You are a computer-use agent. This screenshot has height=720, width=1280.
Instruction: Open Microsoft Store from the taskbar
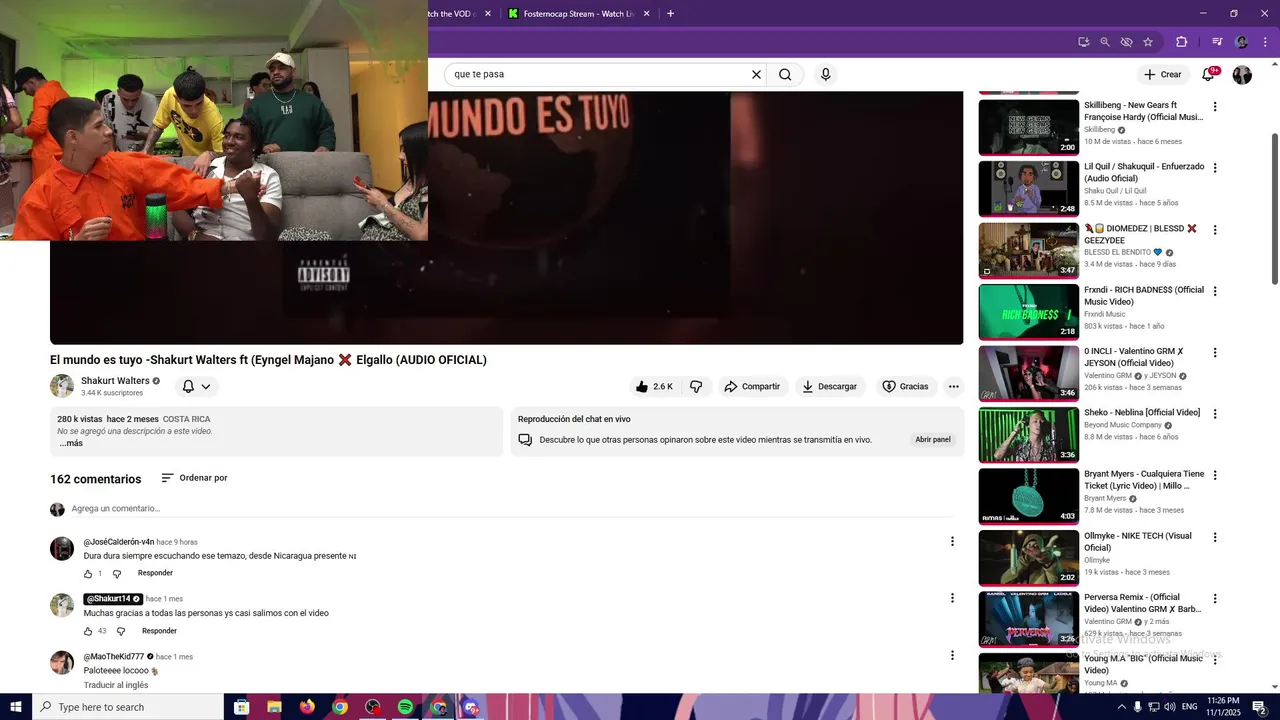(241, 707)
